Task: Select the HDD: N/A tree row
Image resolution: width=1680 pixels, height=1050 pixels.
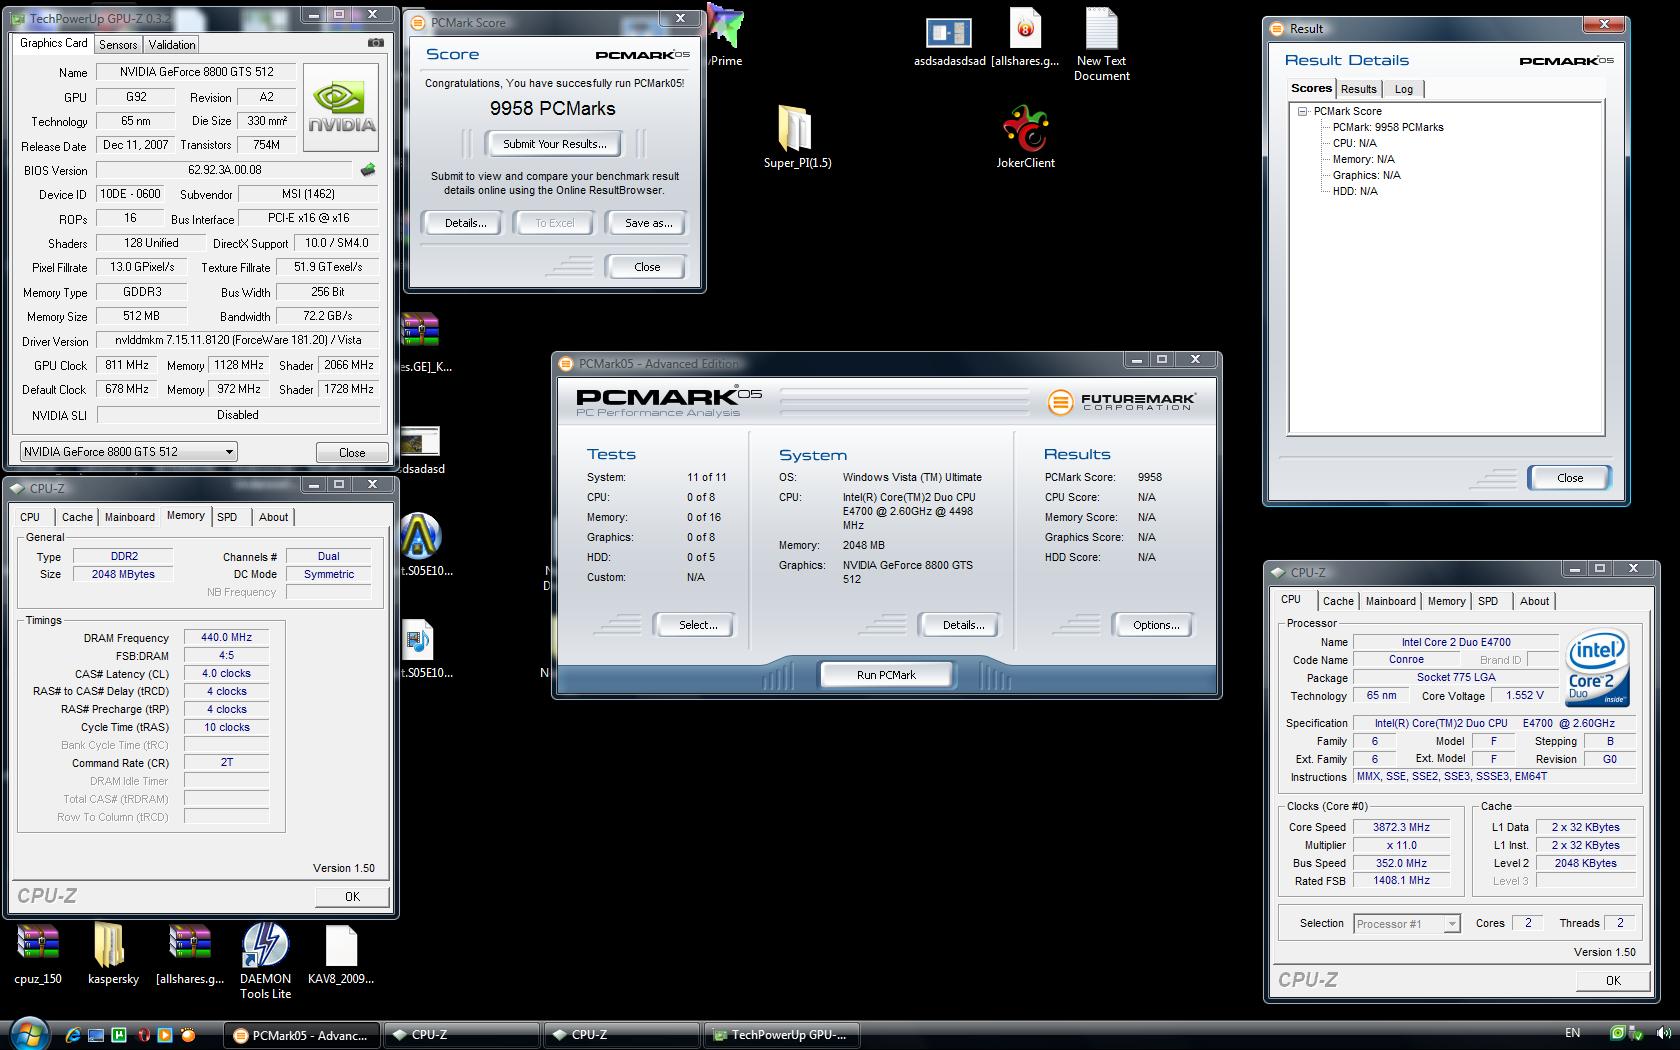Action: click(x=1355, y=191)
